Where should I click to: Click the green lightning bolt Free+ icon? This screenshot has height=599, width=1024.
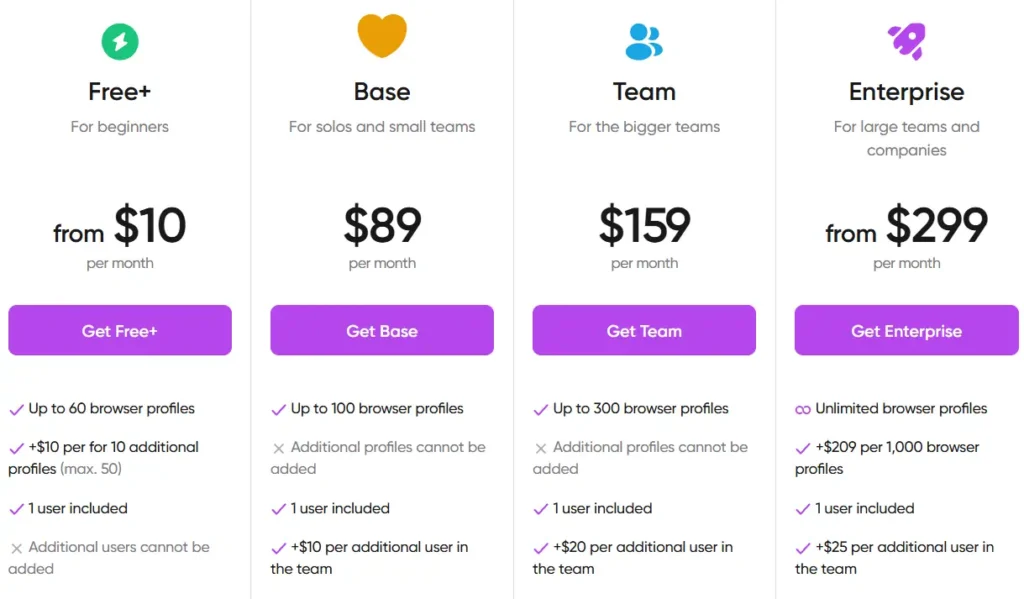coord(120,42)
